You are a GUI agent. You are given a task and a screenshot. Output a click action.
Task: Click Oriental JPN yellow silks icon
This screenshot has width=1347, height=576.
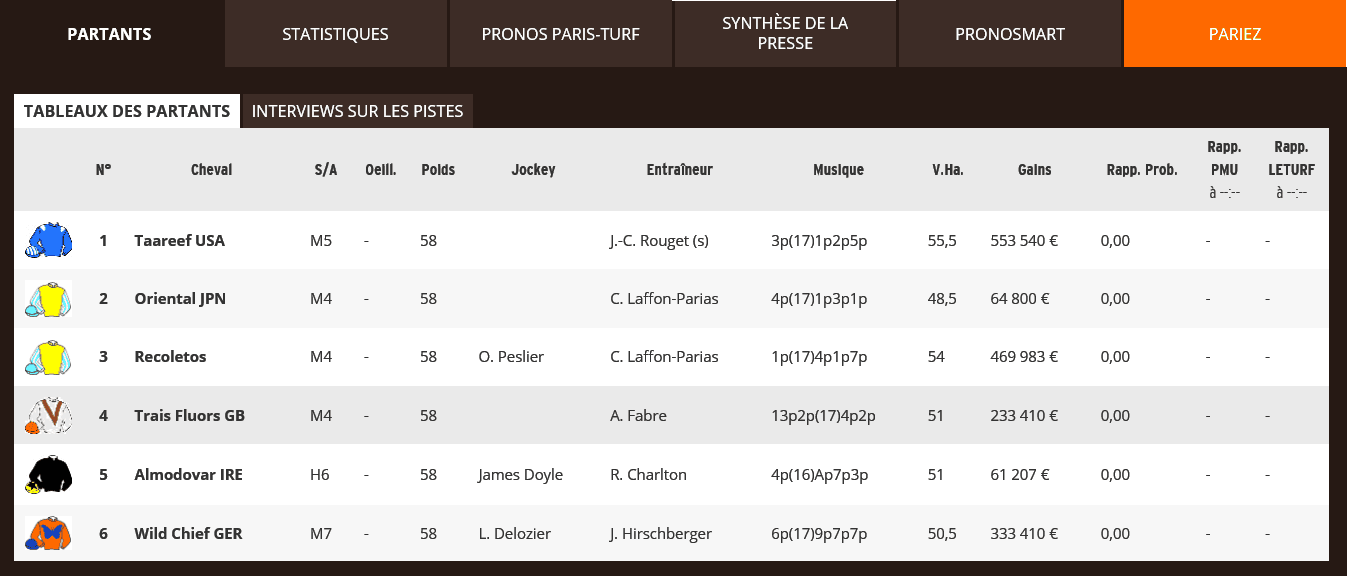48,299
